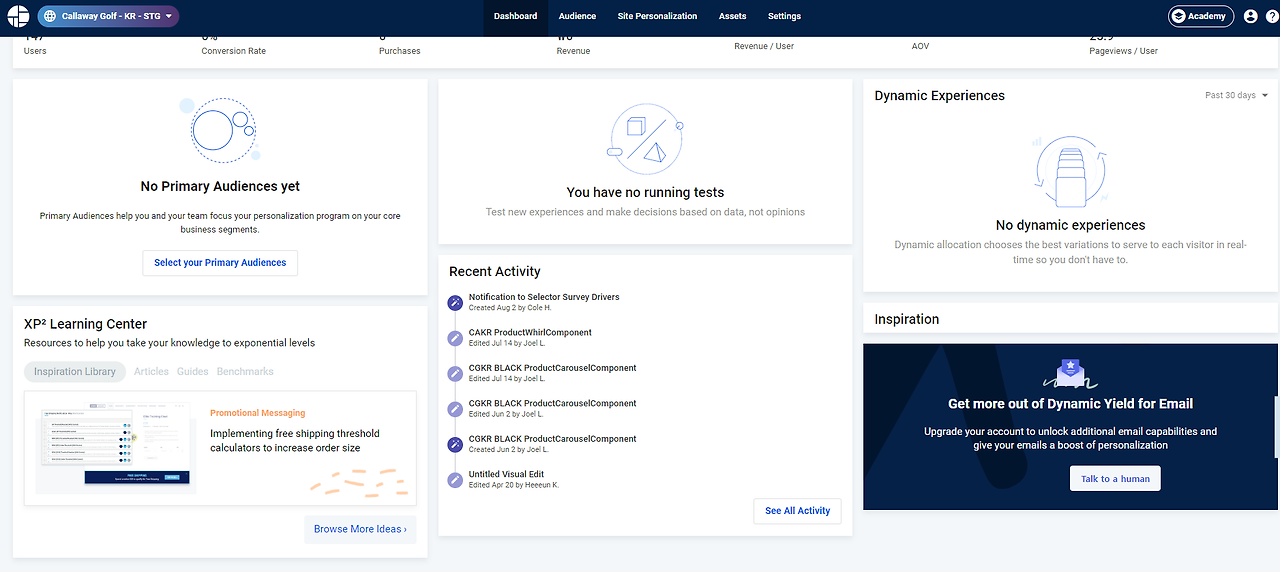Click the Purchases metric label

400,51
